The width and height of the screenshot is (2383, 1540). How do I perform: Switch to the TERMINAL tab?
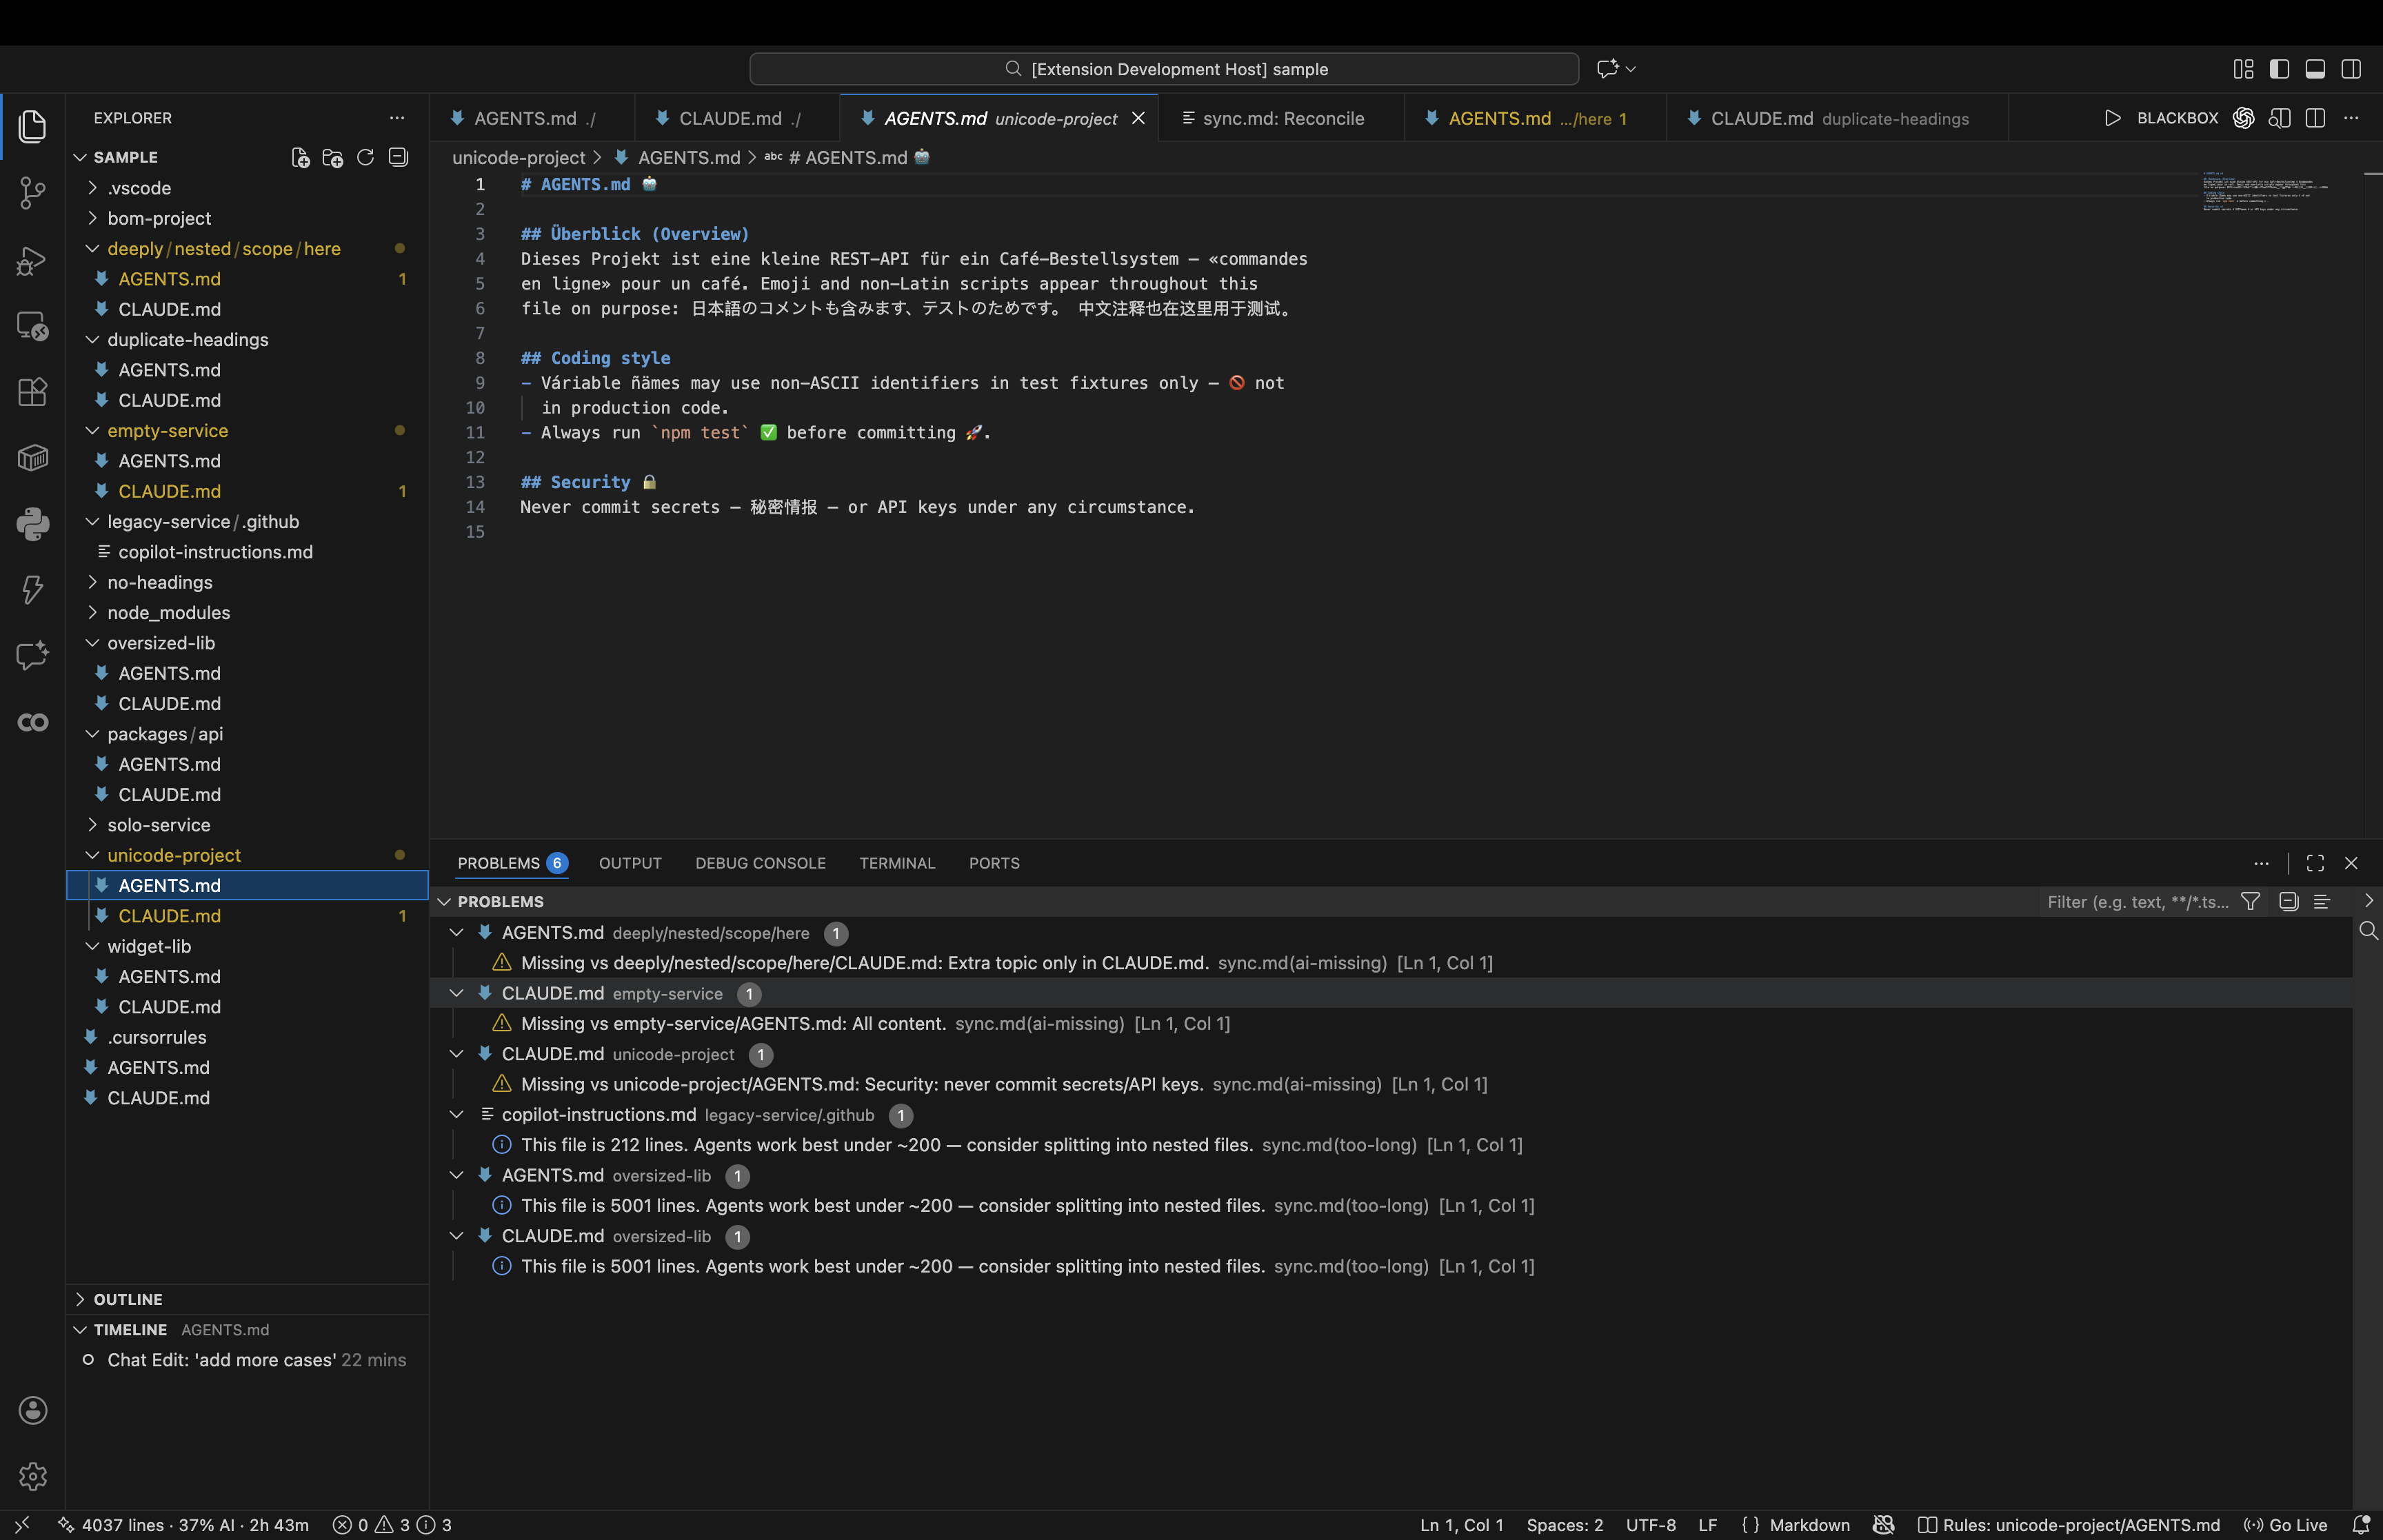(x=897, y=863)
